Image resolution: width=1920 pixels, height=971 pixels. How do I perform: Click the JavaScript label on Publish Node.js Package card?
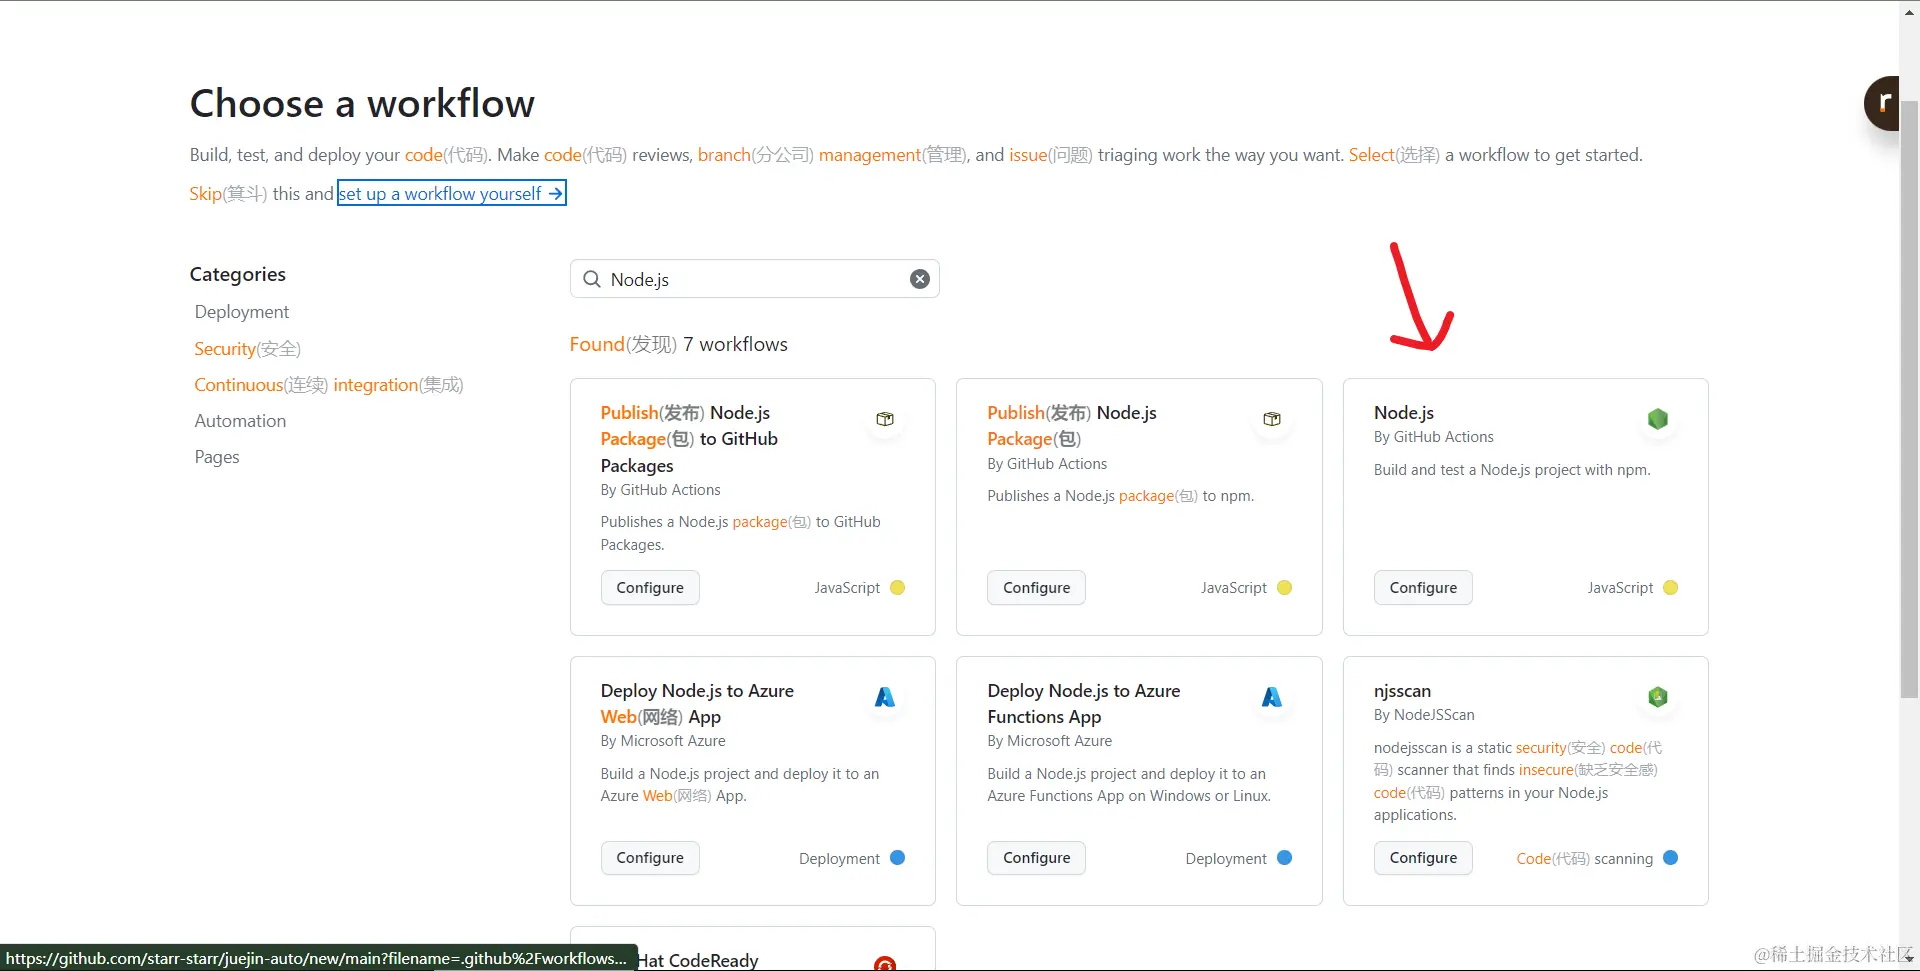pyautogui.click(x=1234, y=588)
